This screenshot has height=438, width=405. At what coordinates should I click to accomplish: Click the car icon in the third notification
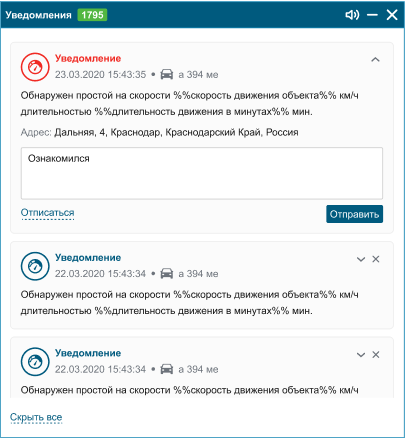(167, 369)
